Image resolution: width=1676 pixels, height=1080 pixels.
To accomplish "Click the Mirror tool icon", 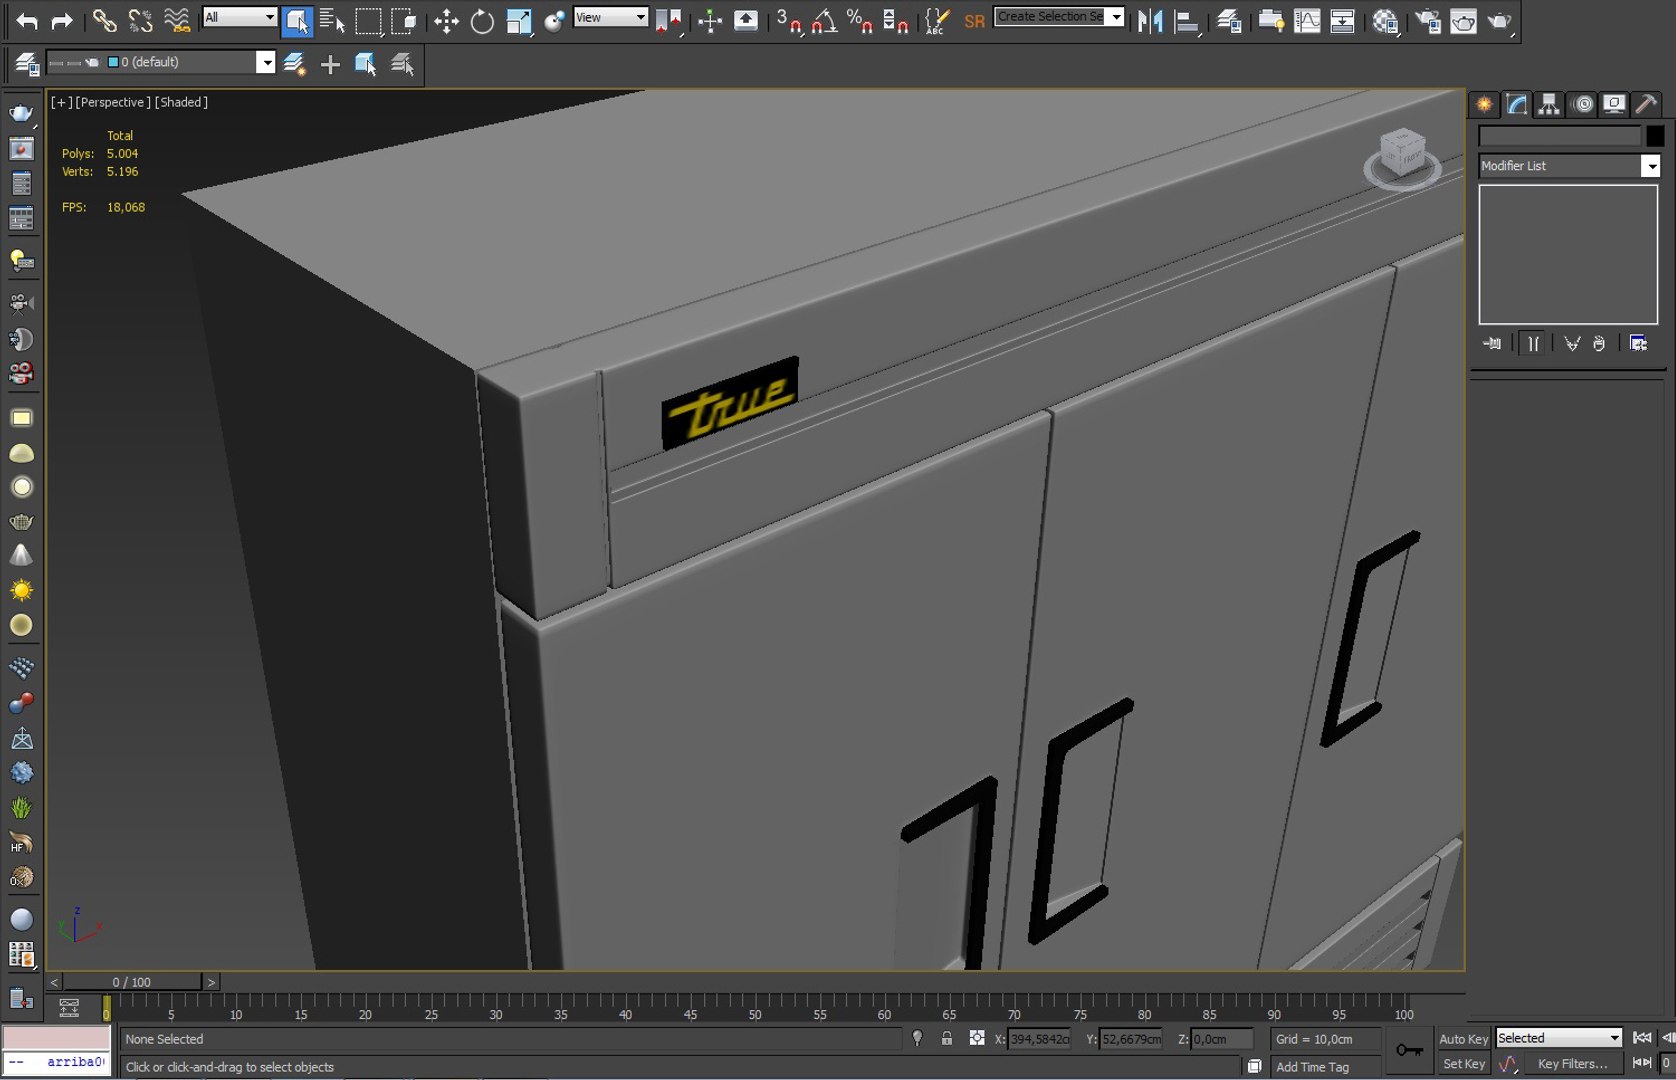I will pos(1150,21).
